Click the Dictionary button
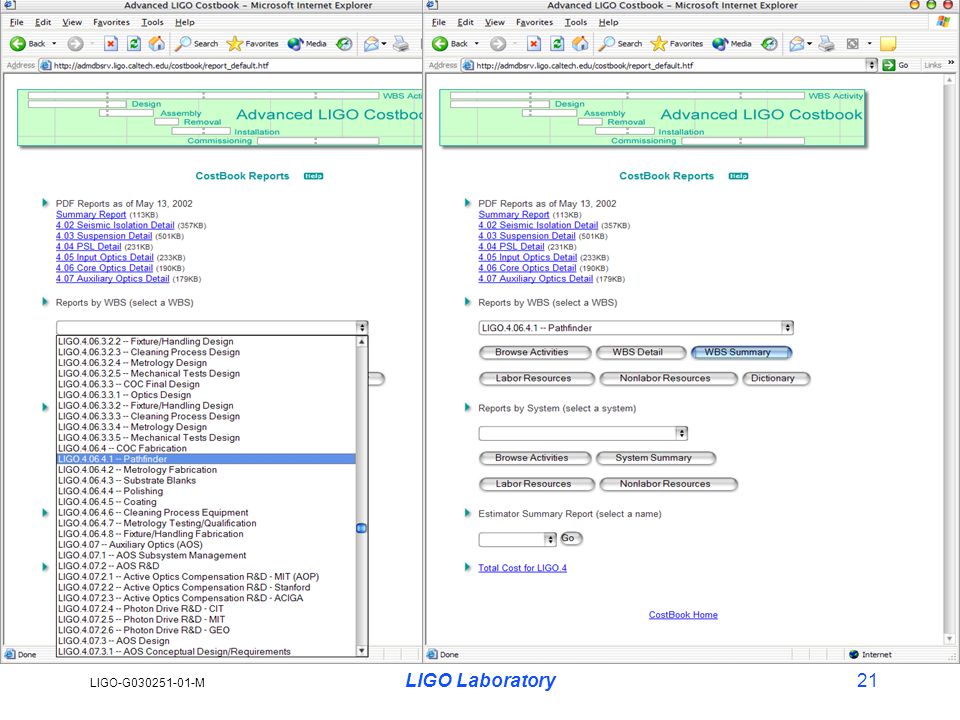 (776, 379)
